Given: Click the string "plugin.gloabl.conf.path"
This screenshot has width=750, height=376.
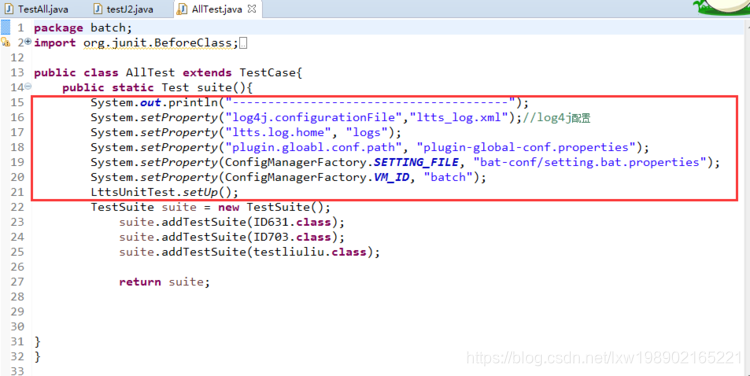Looking at the screenshot, I should click(x=313, y=147).
